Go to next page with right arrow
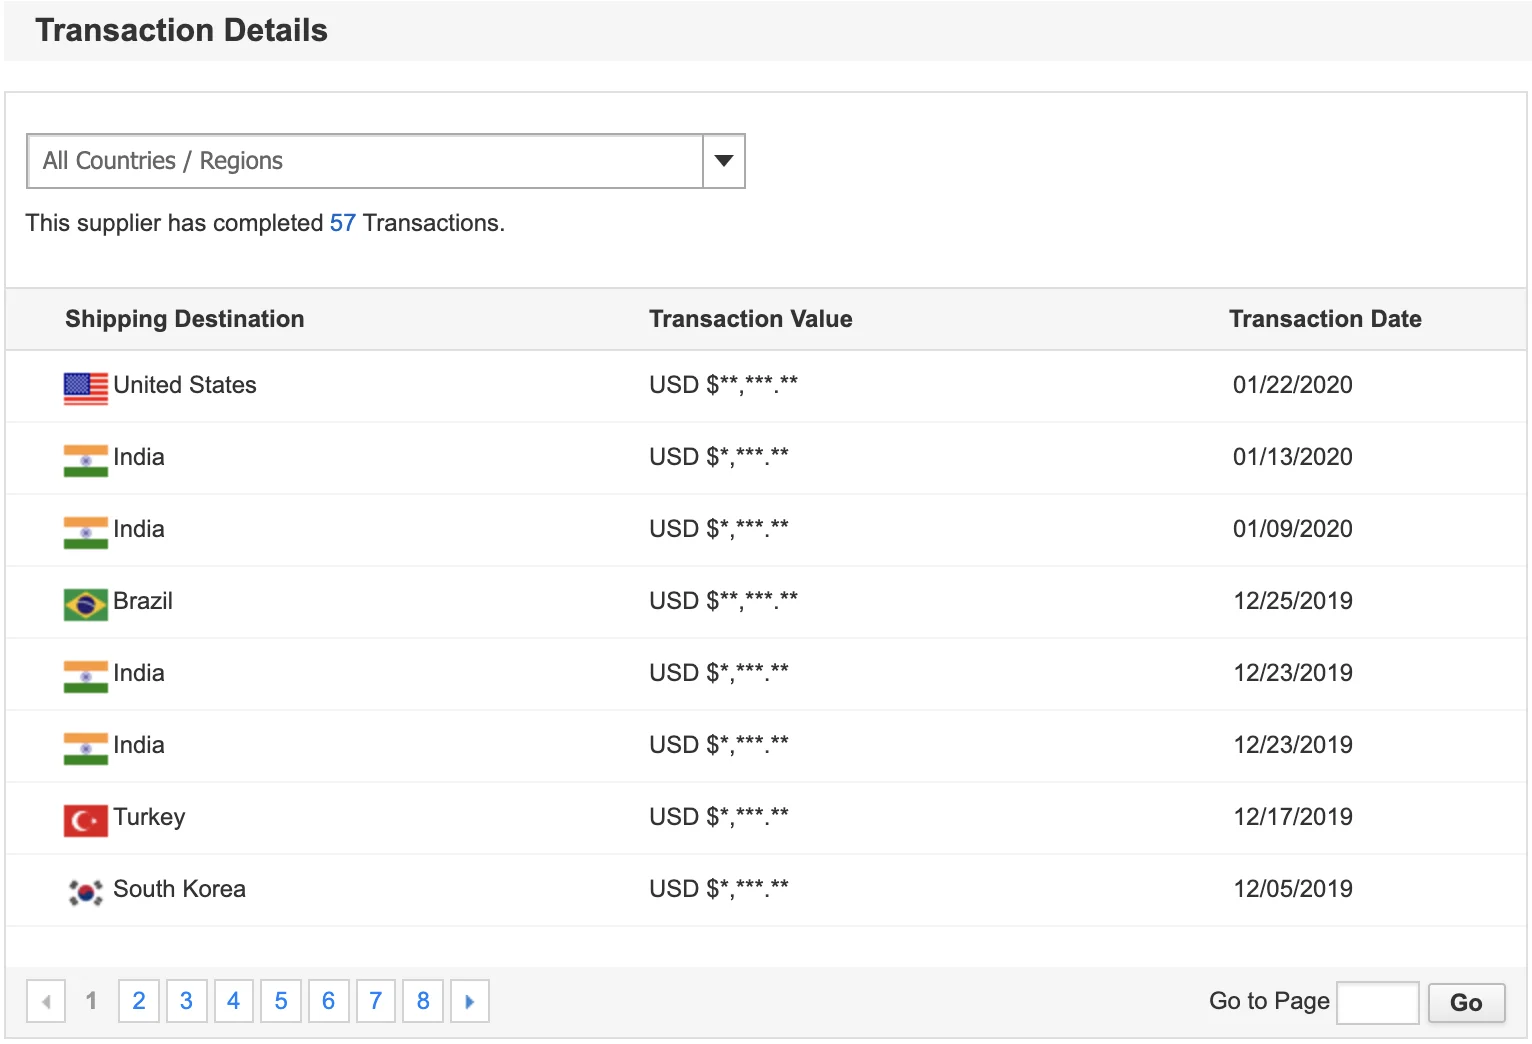The image size is (1532, 1044). pyautogui.click(x=470, y=1001)
